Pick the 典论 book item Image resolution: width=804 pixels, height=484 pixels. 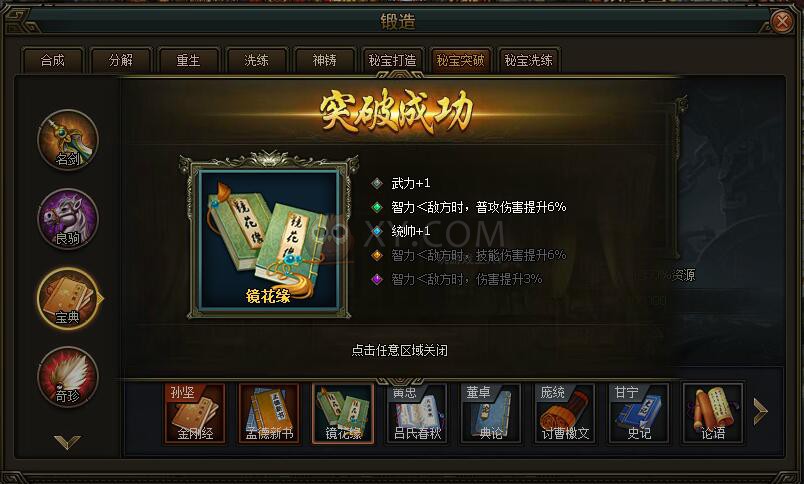[x=491, y=413]
